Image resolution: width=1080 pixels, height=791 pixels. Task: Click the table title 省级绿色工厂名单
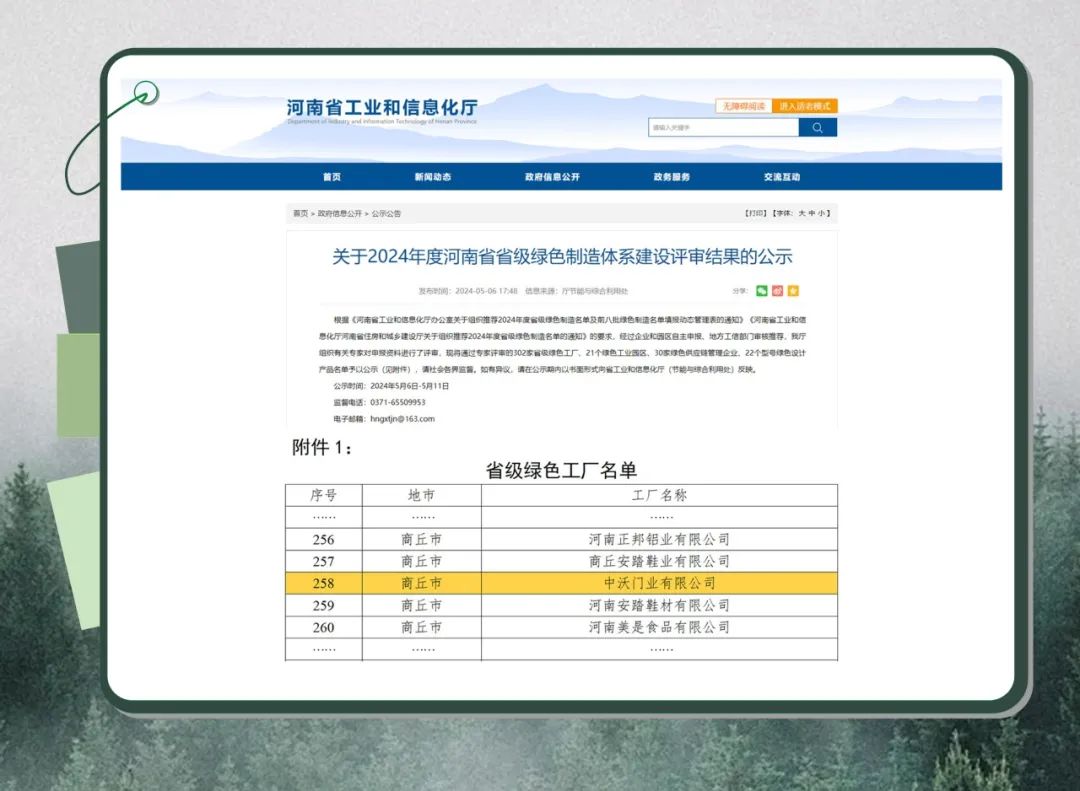[561, 471]
